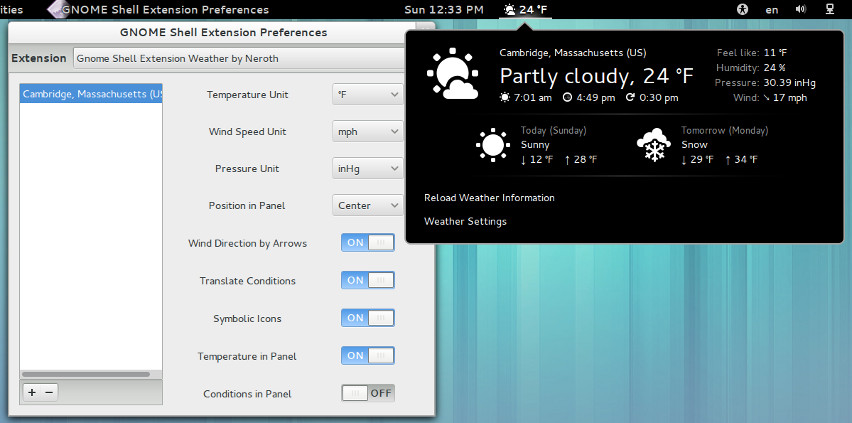Click the sunrise icon beside 7:01 am

(505, 98)
